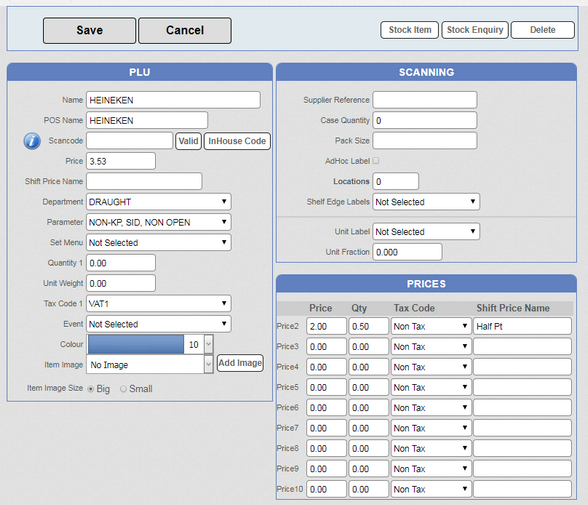Viewport: 588px width, 505px height.
Task: Click the Colour value 10
Action: 194,345
